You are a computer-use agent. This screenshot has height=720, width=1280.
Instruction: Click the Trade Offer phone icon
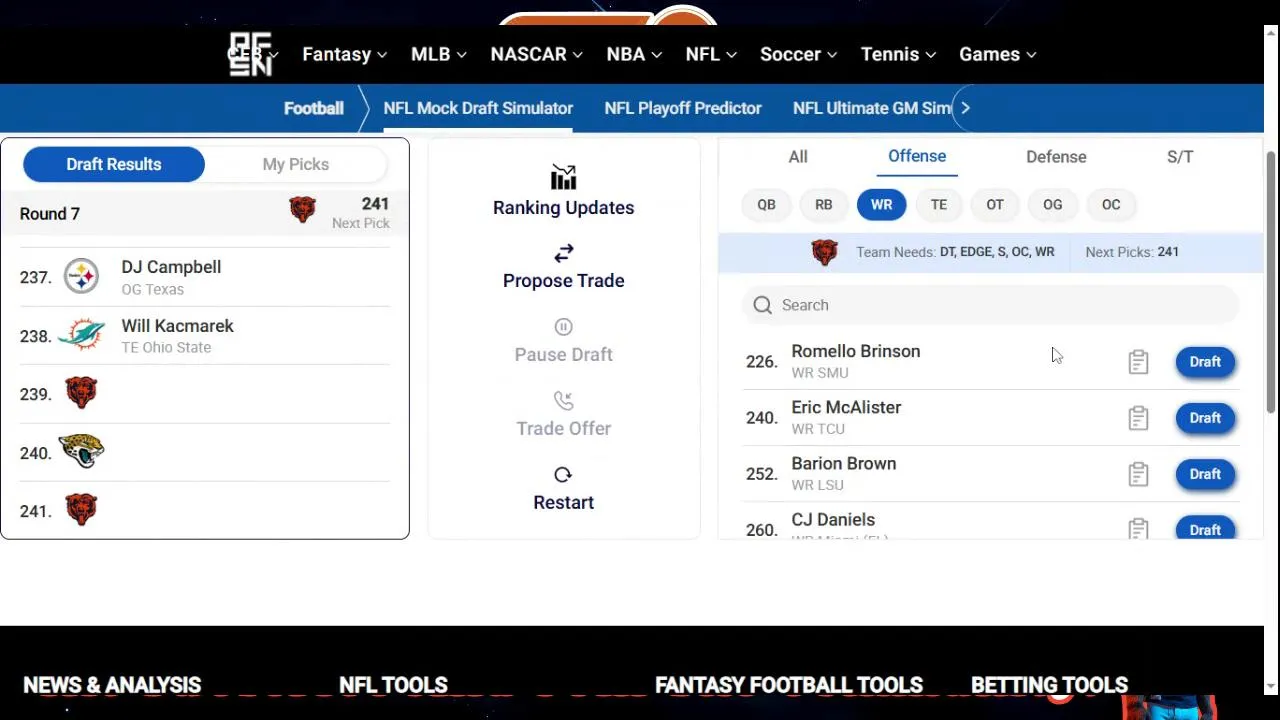(x=563, y=401)
